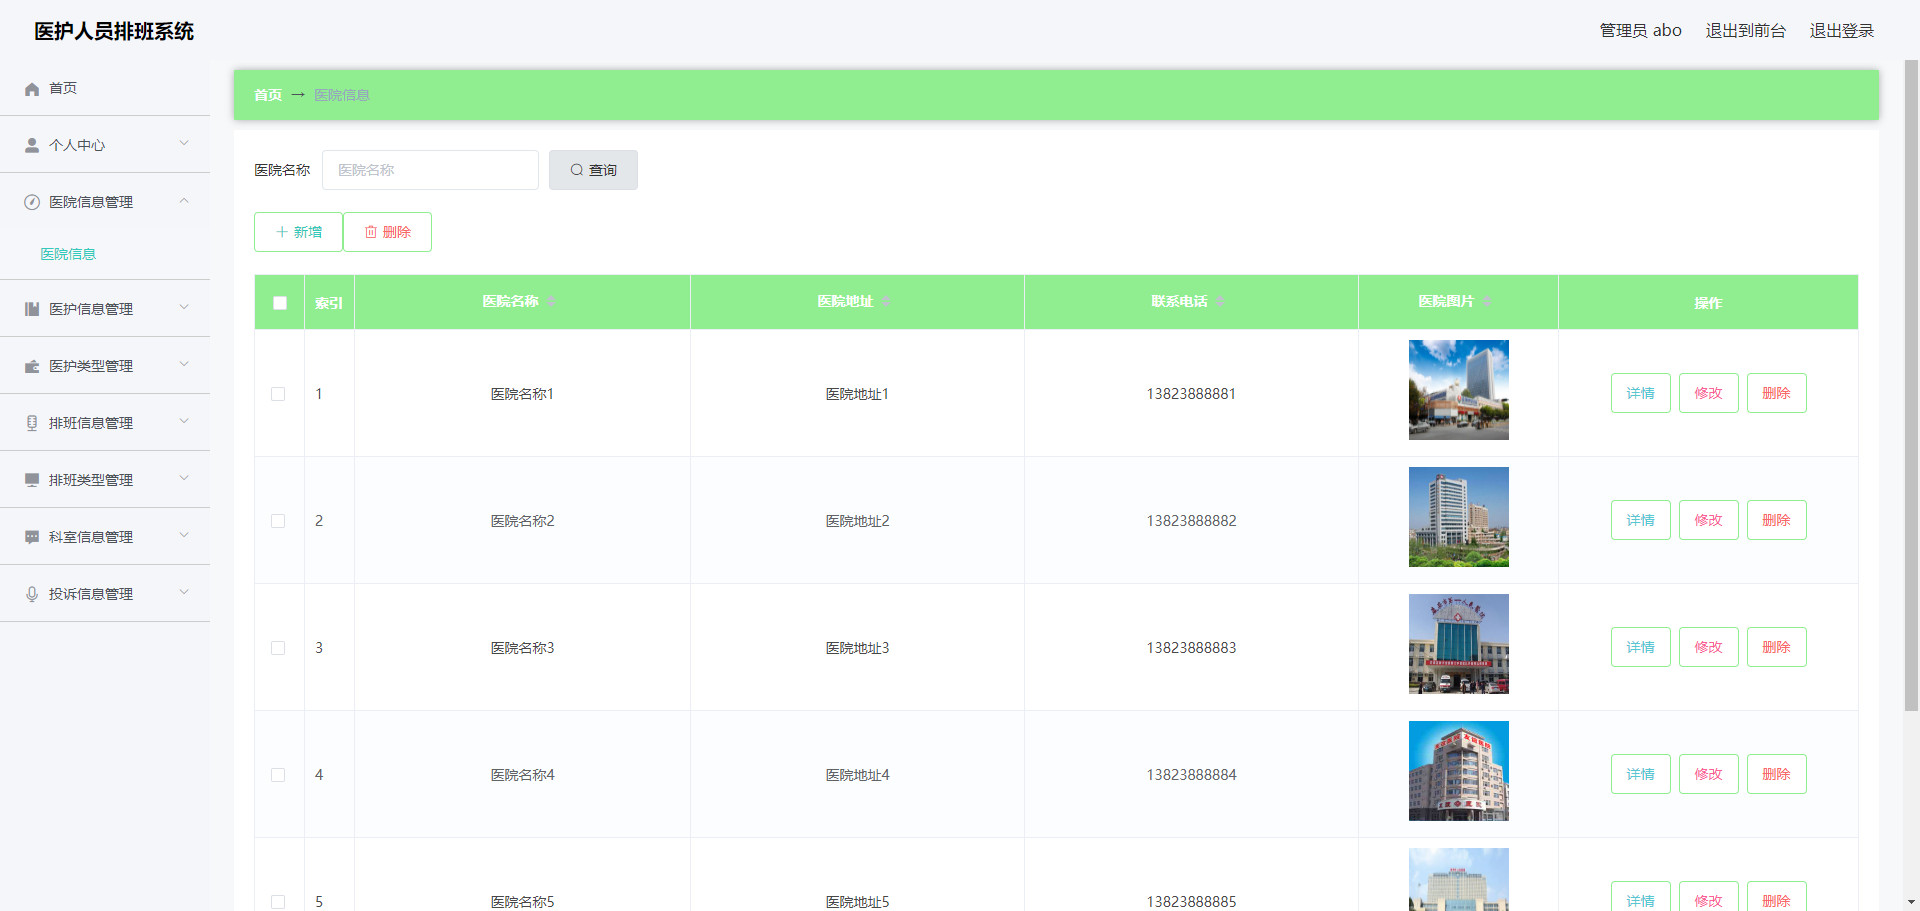Viewport: 1920px width, 911px height.
Task: Click the monitor icon beside 排班类型管理
Action: coord(32,480)
